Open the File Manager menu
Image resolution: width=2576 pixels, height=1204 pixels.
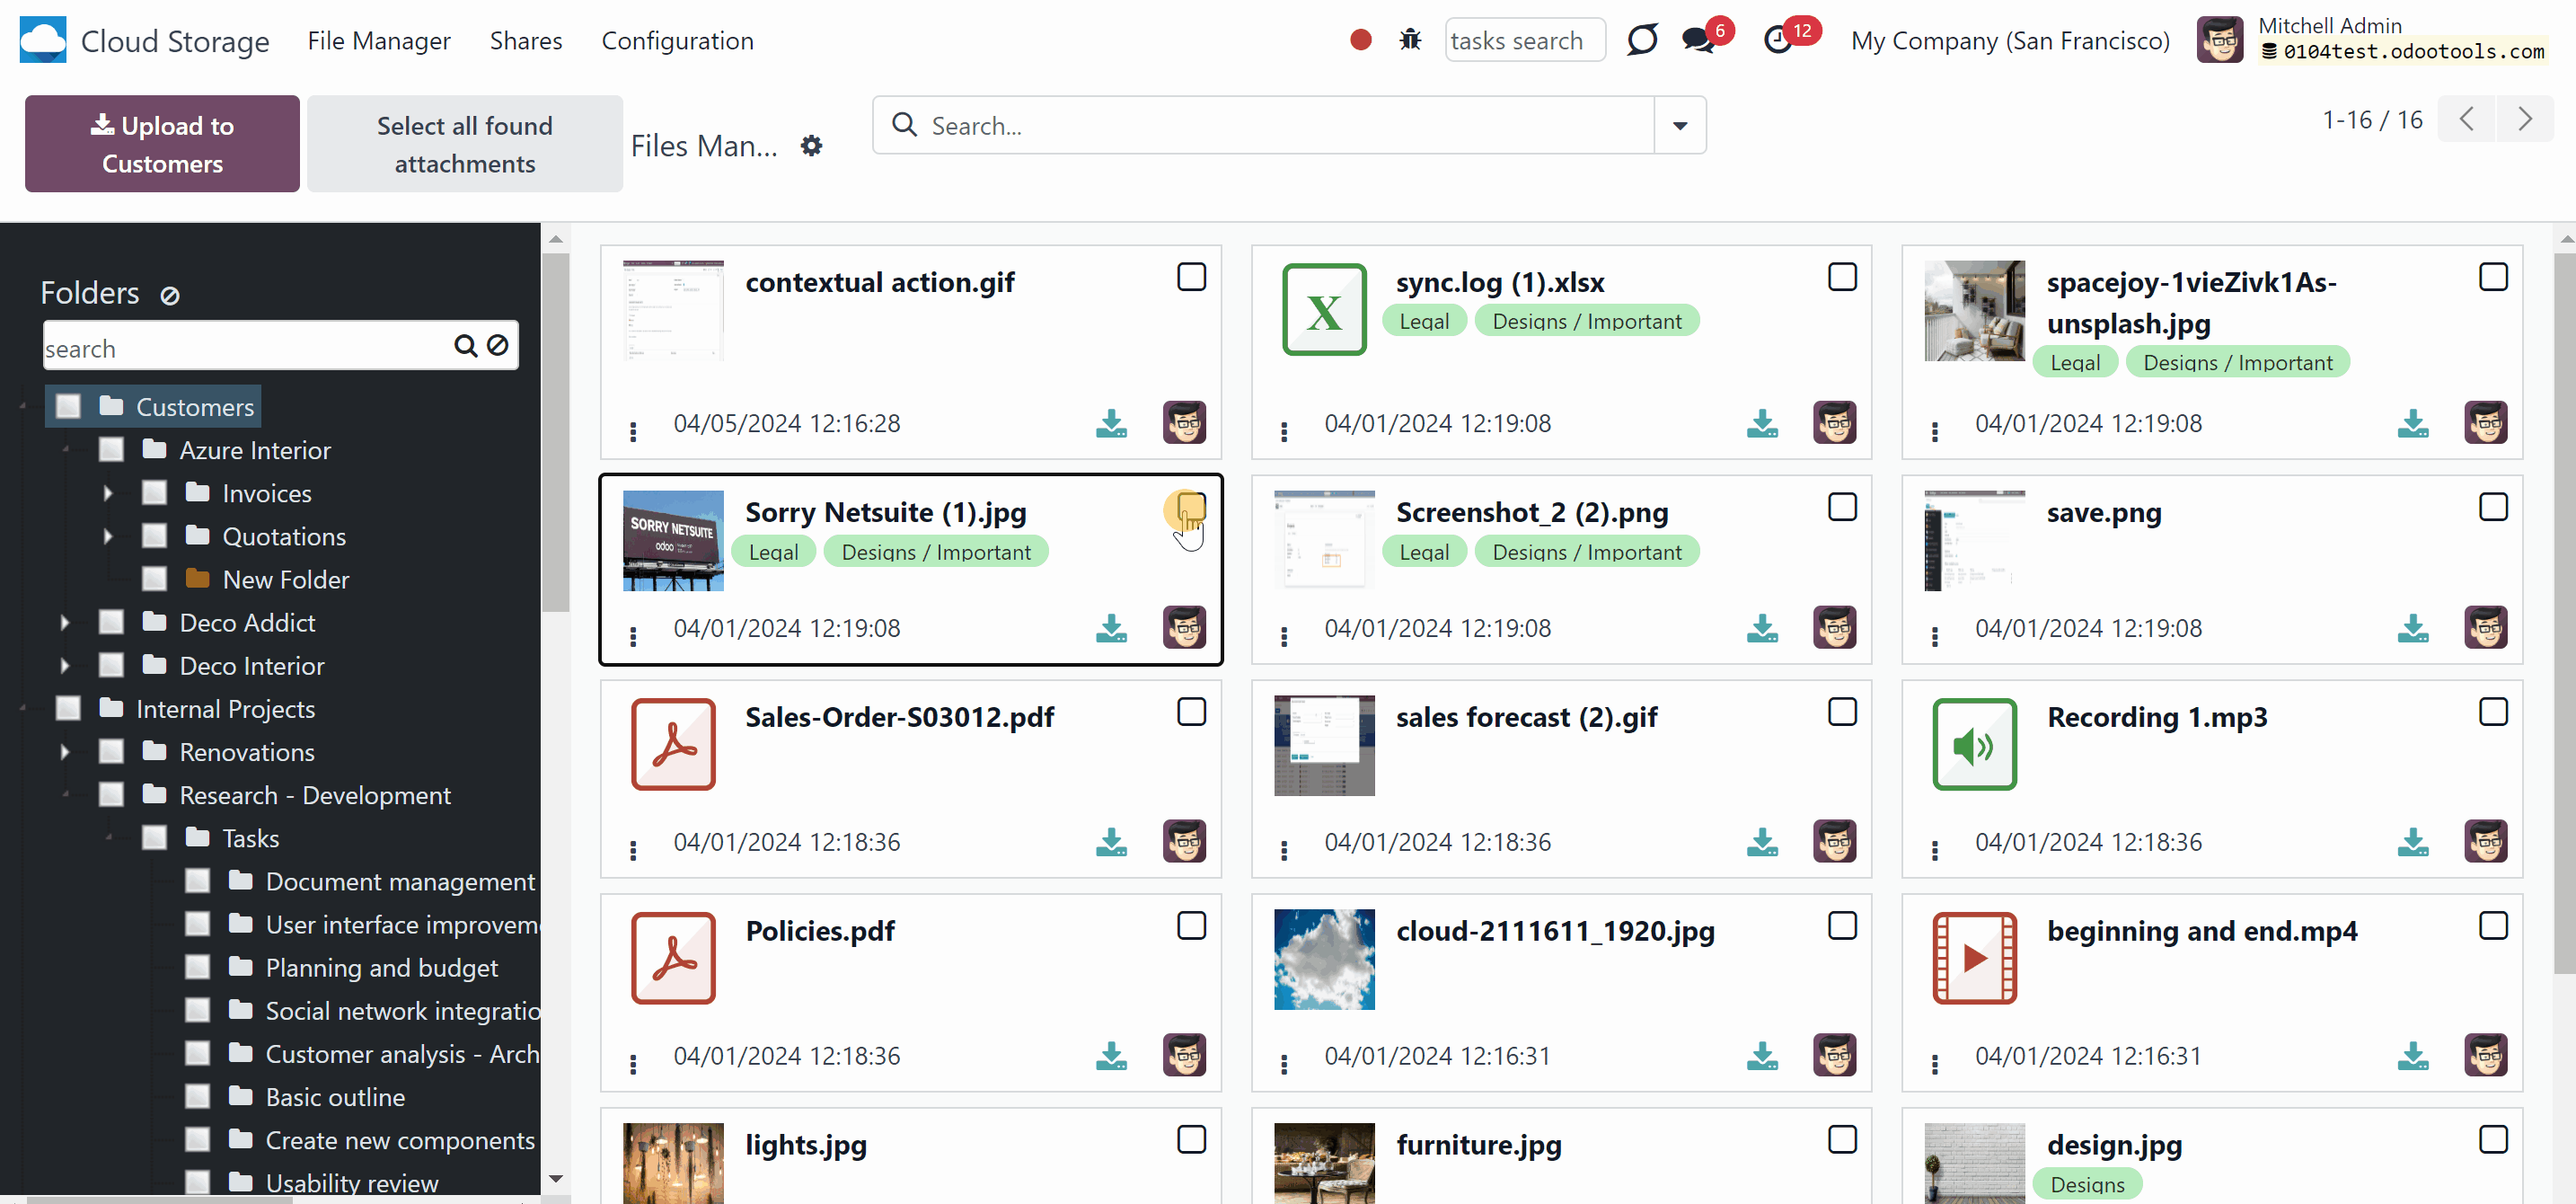pos(379,40)
